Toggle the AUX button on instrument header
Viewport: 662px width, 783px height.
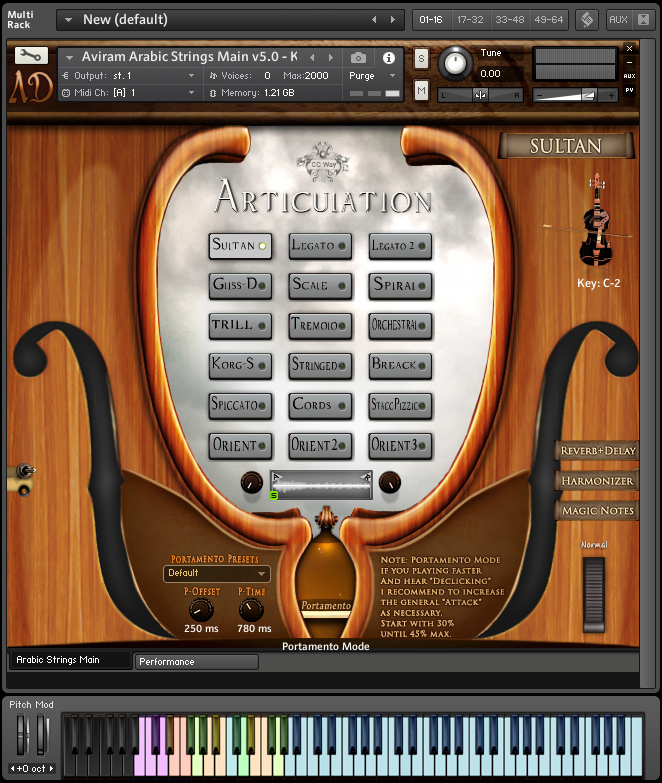(x=629, y=76)
